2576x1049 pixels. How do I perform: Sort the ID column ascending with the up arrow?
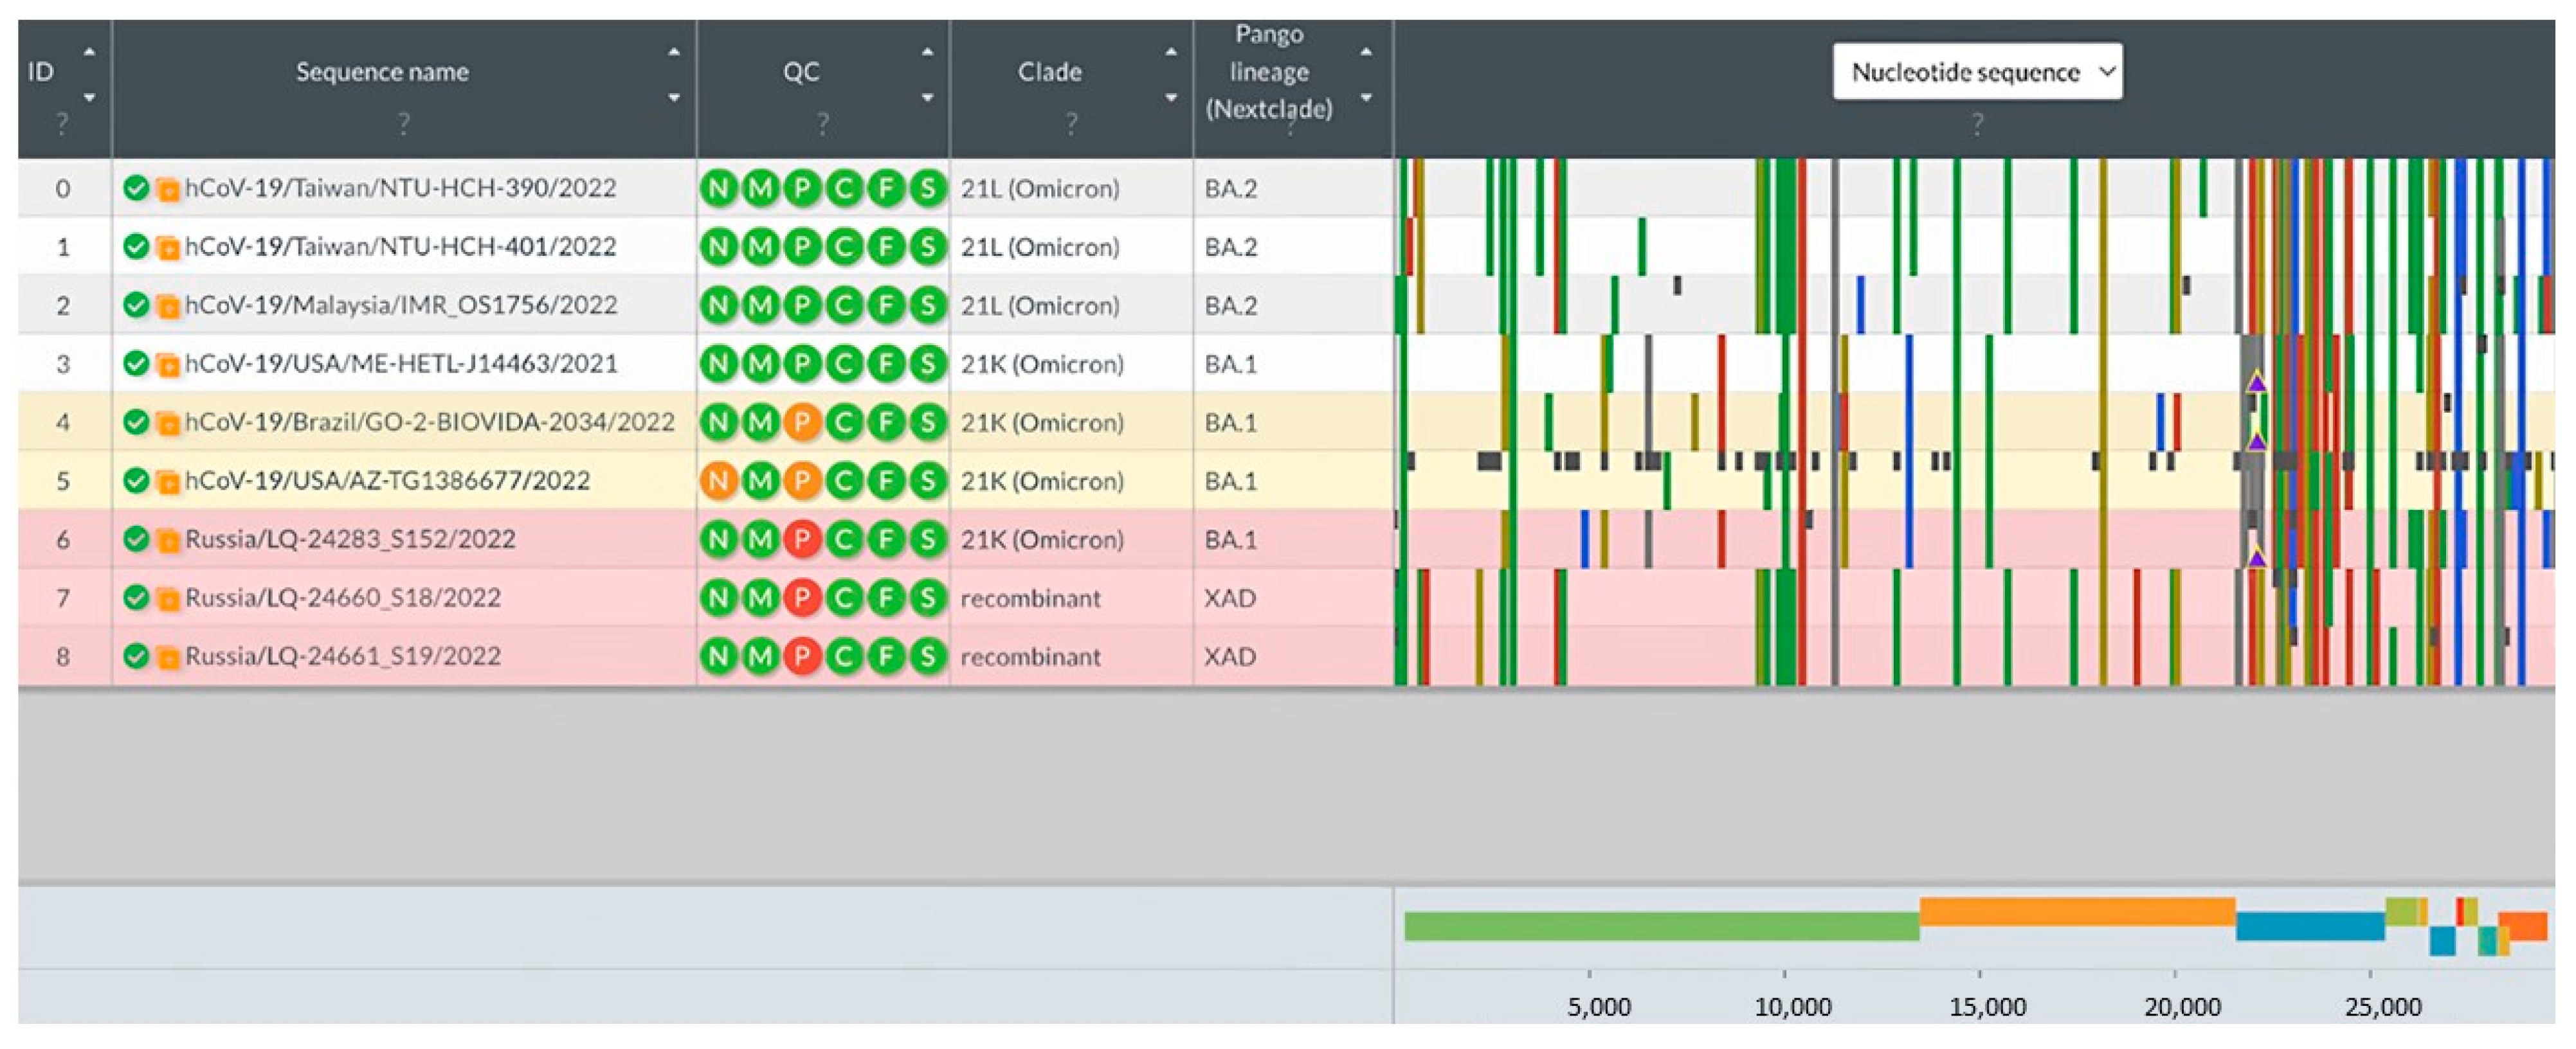[89, 52]
